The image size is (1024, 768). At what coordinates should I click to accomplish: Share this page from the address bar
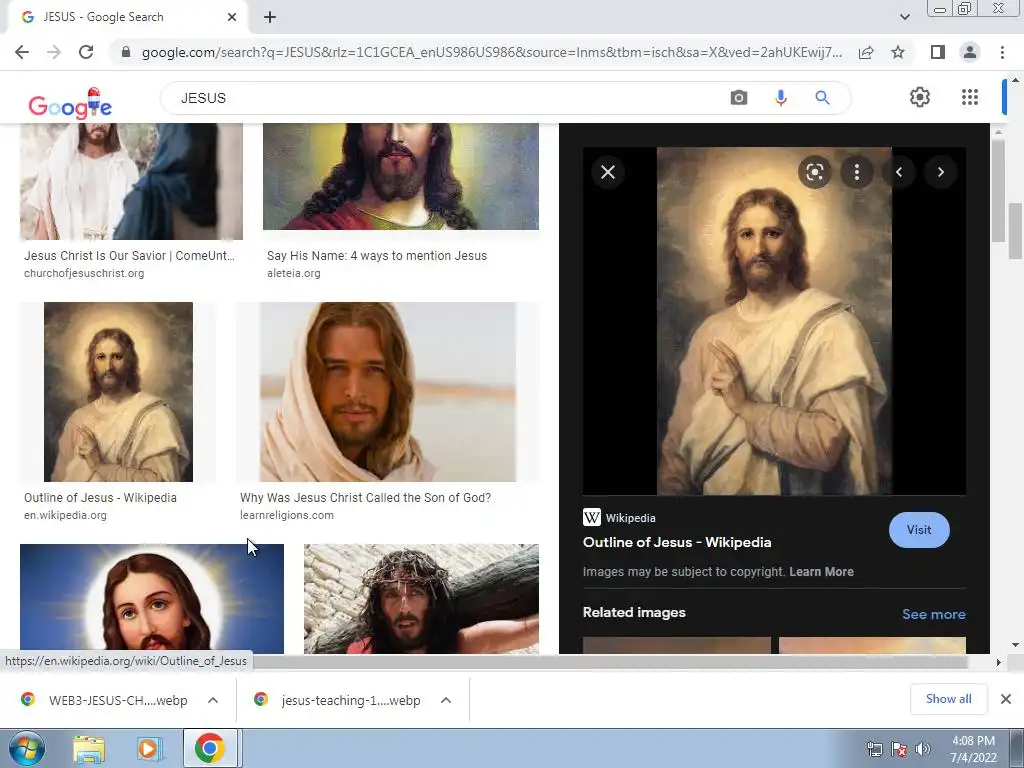click(x=866, y=52)
